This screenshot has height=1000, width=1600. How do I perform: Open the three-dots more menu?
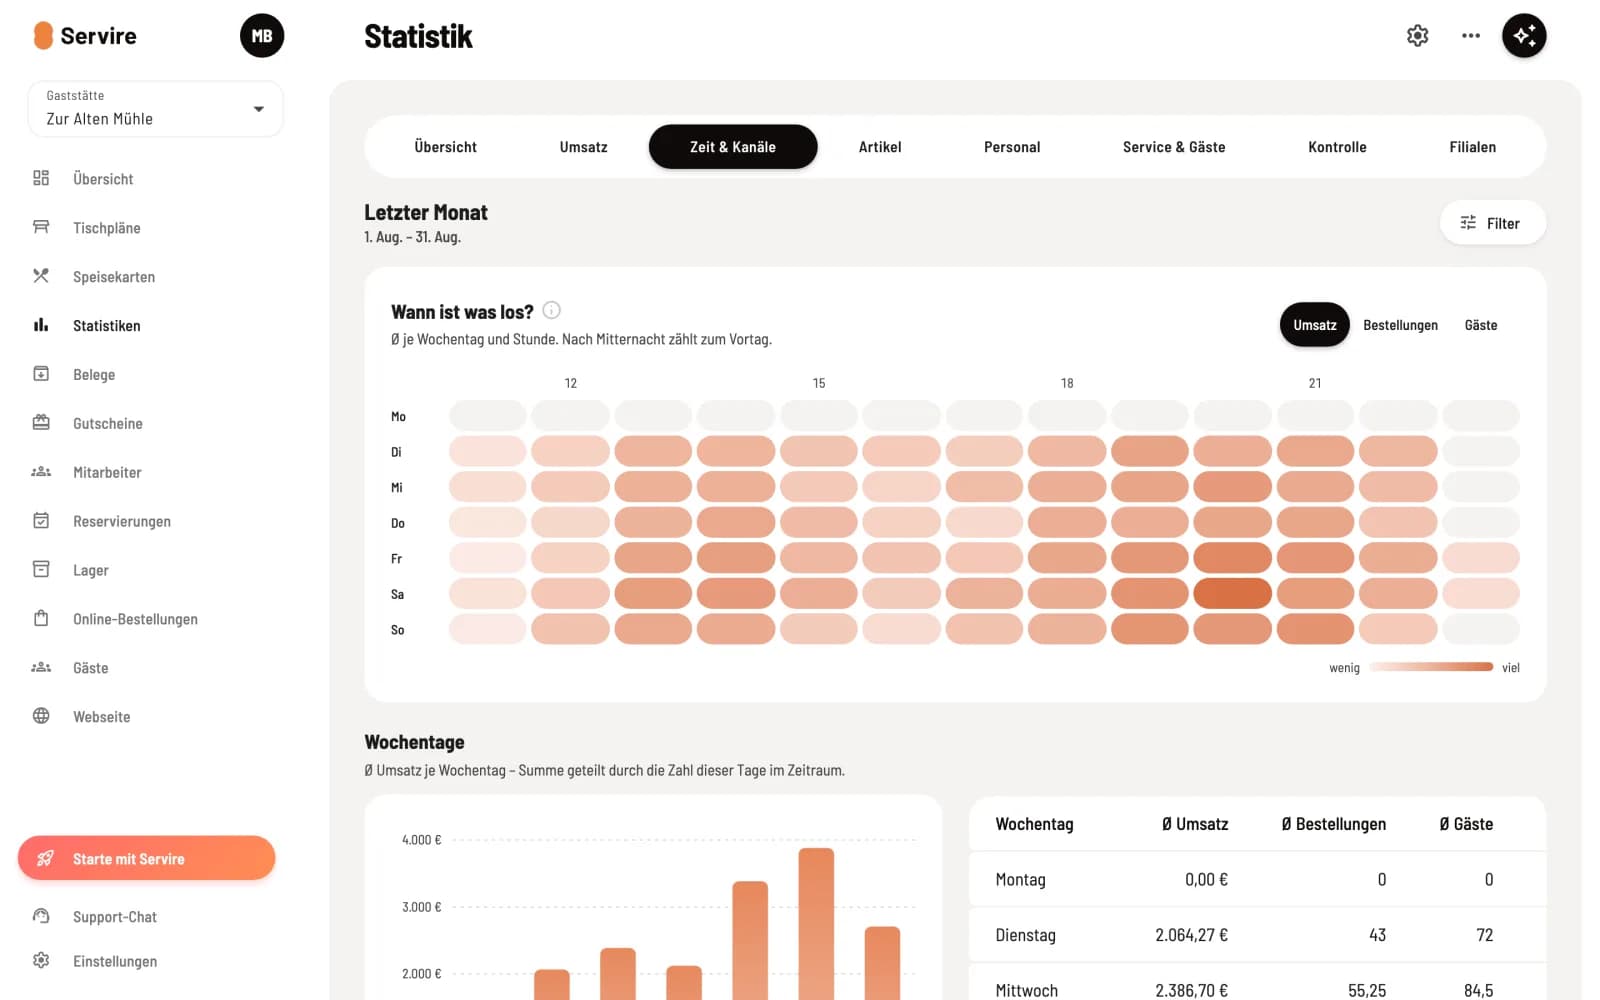point(1471,36)
